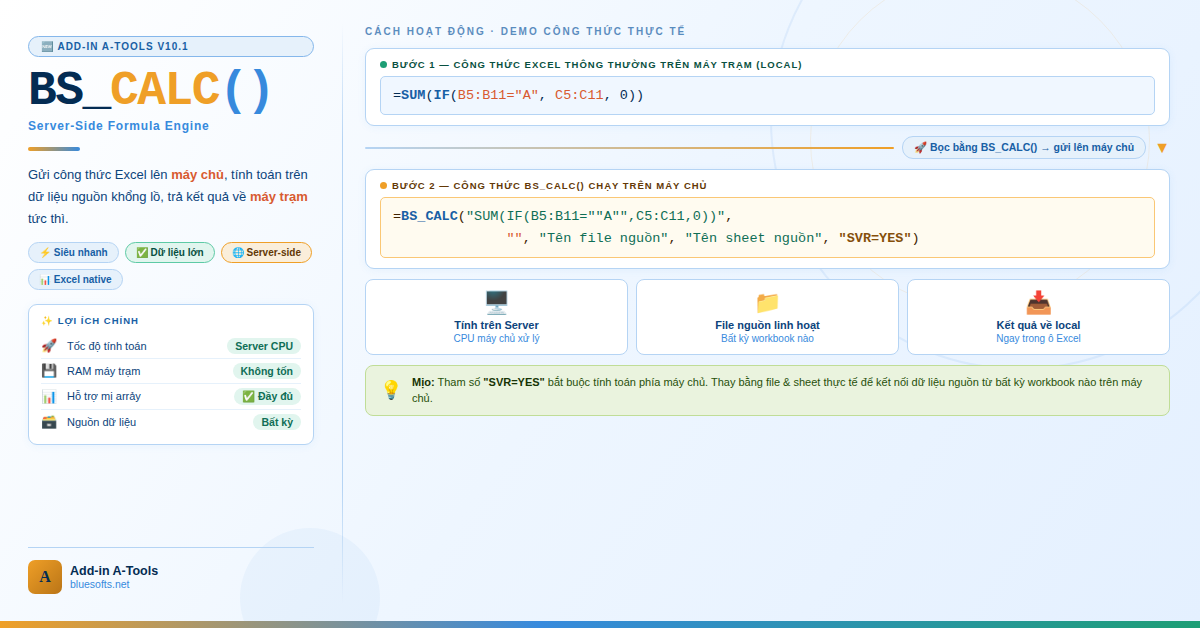
Task: Click the Kết quả về local card title
Action: tap(1038, 325)
